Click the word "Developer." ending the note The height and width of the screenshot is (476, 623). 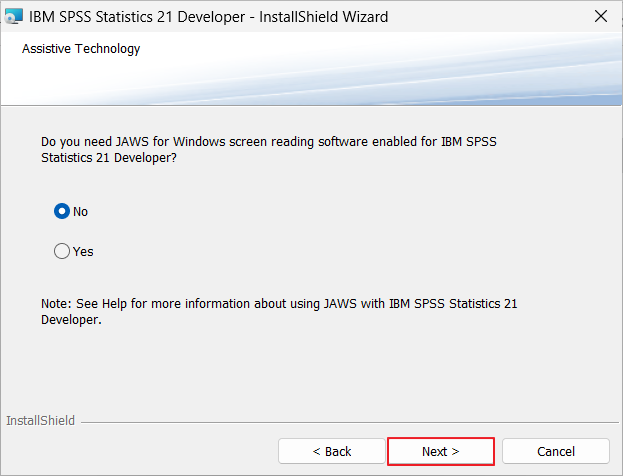71,320
